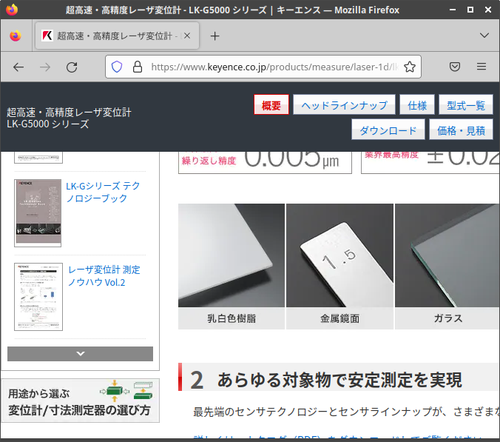Select the 概要 tab
This screenshot has height=442, width=500.
pos(271,105)
